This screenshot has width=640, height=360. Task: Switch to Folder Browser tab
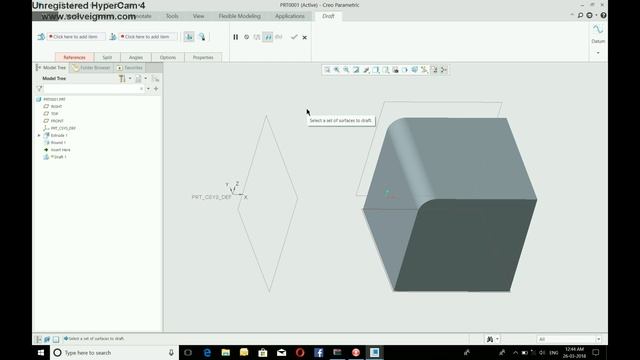tap(91, 68)
